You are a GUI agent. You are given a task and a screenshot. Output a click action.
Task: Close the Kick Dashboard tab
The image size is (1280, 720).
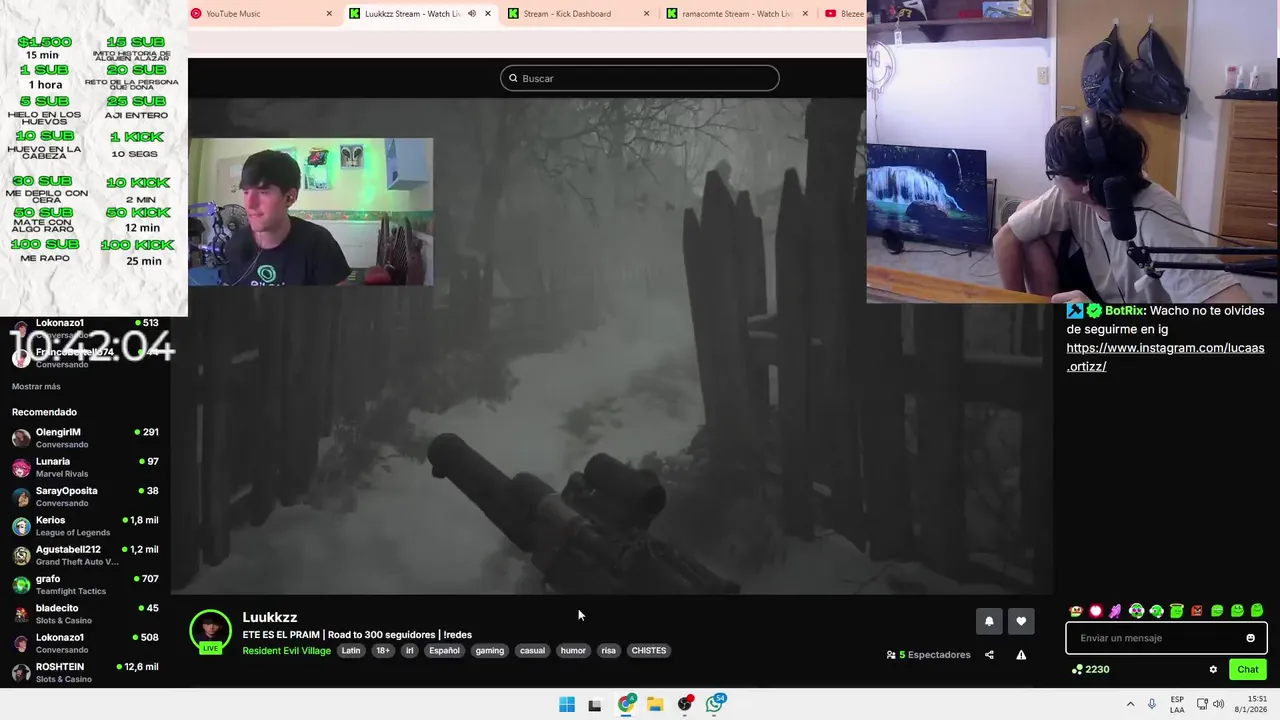[646, 14]
